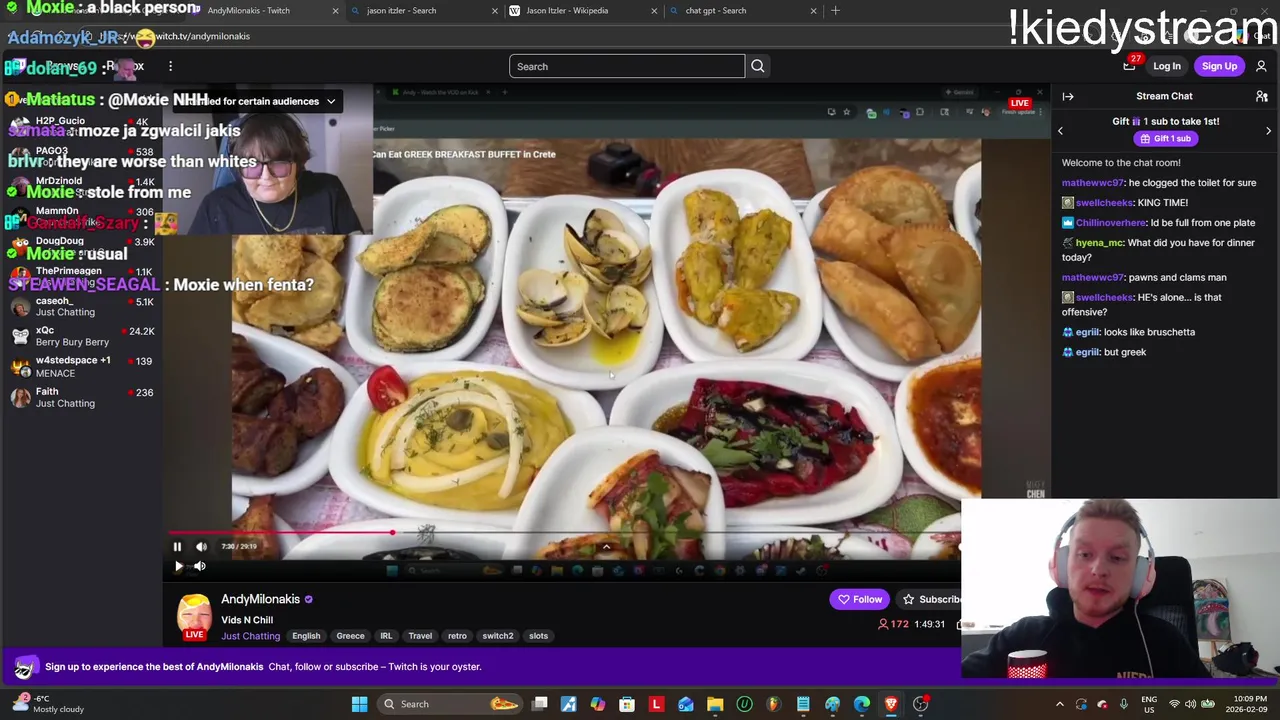Viewport: 1280px width, 720px height.
Task: Open the green uTorrent taskbar icon
Action: [744, 704]
